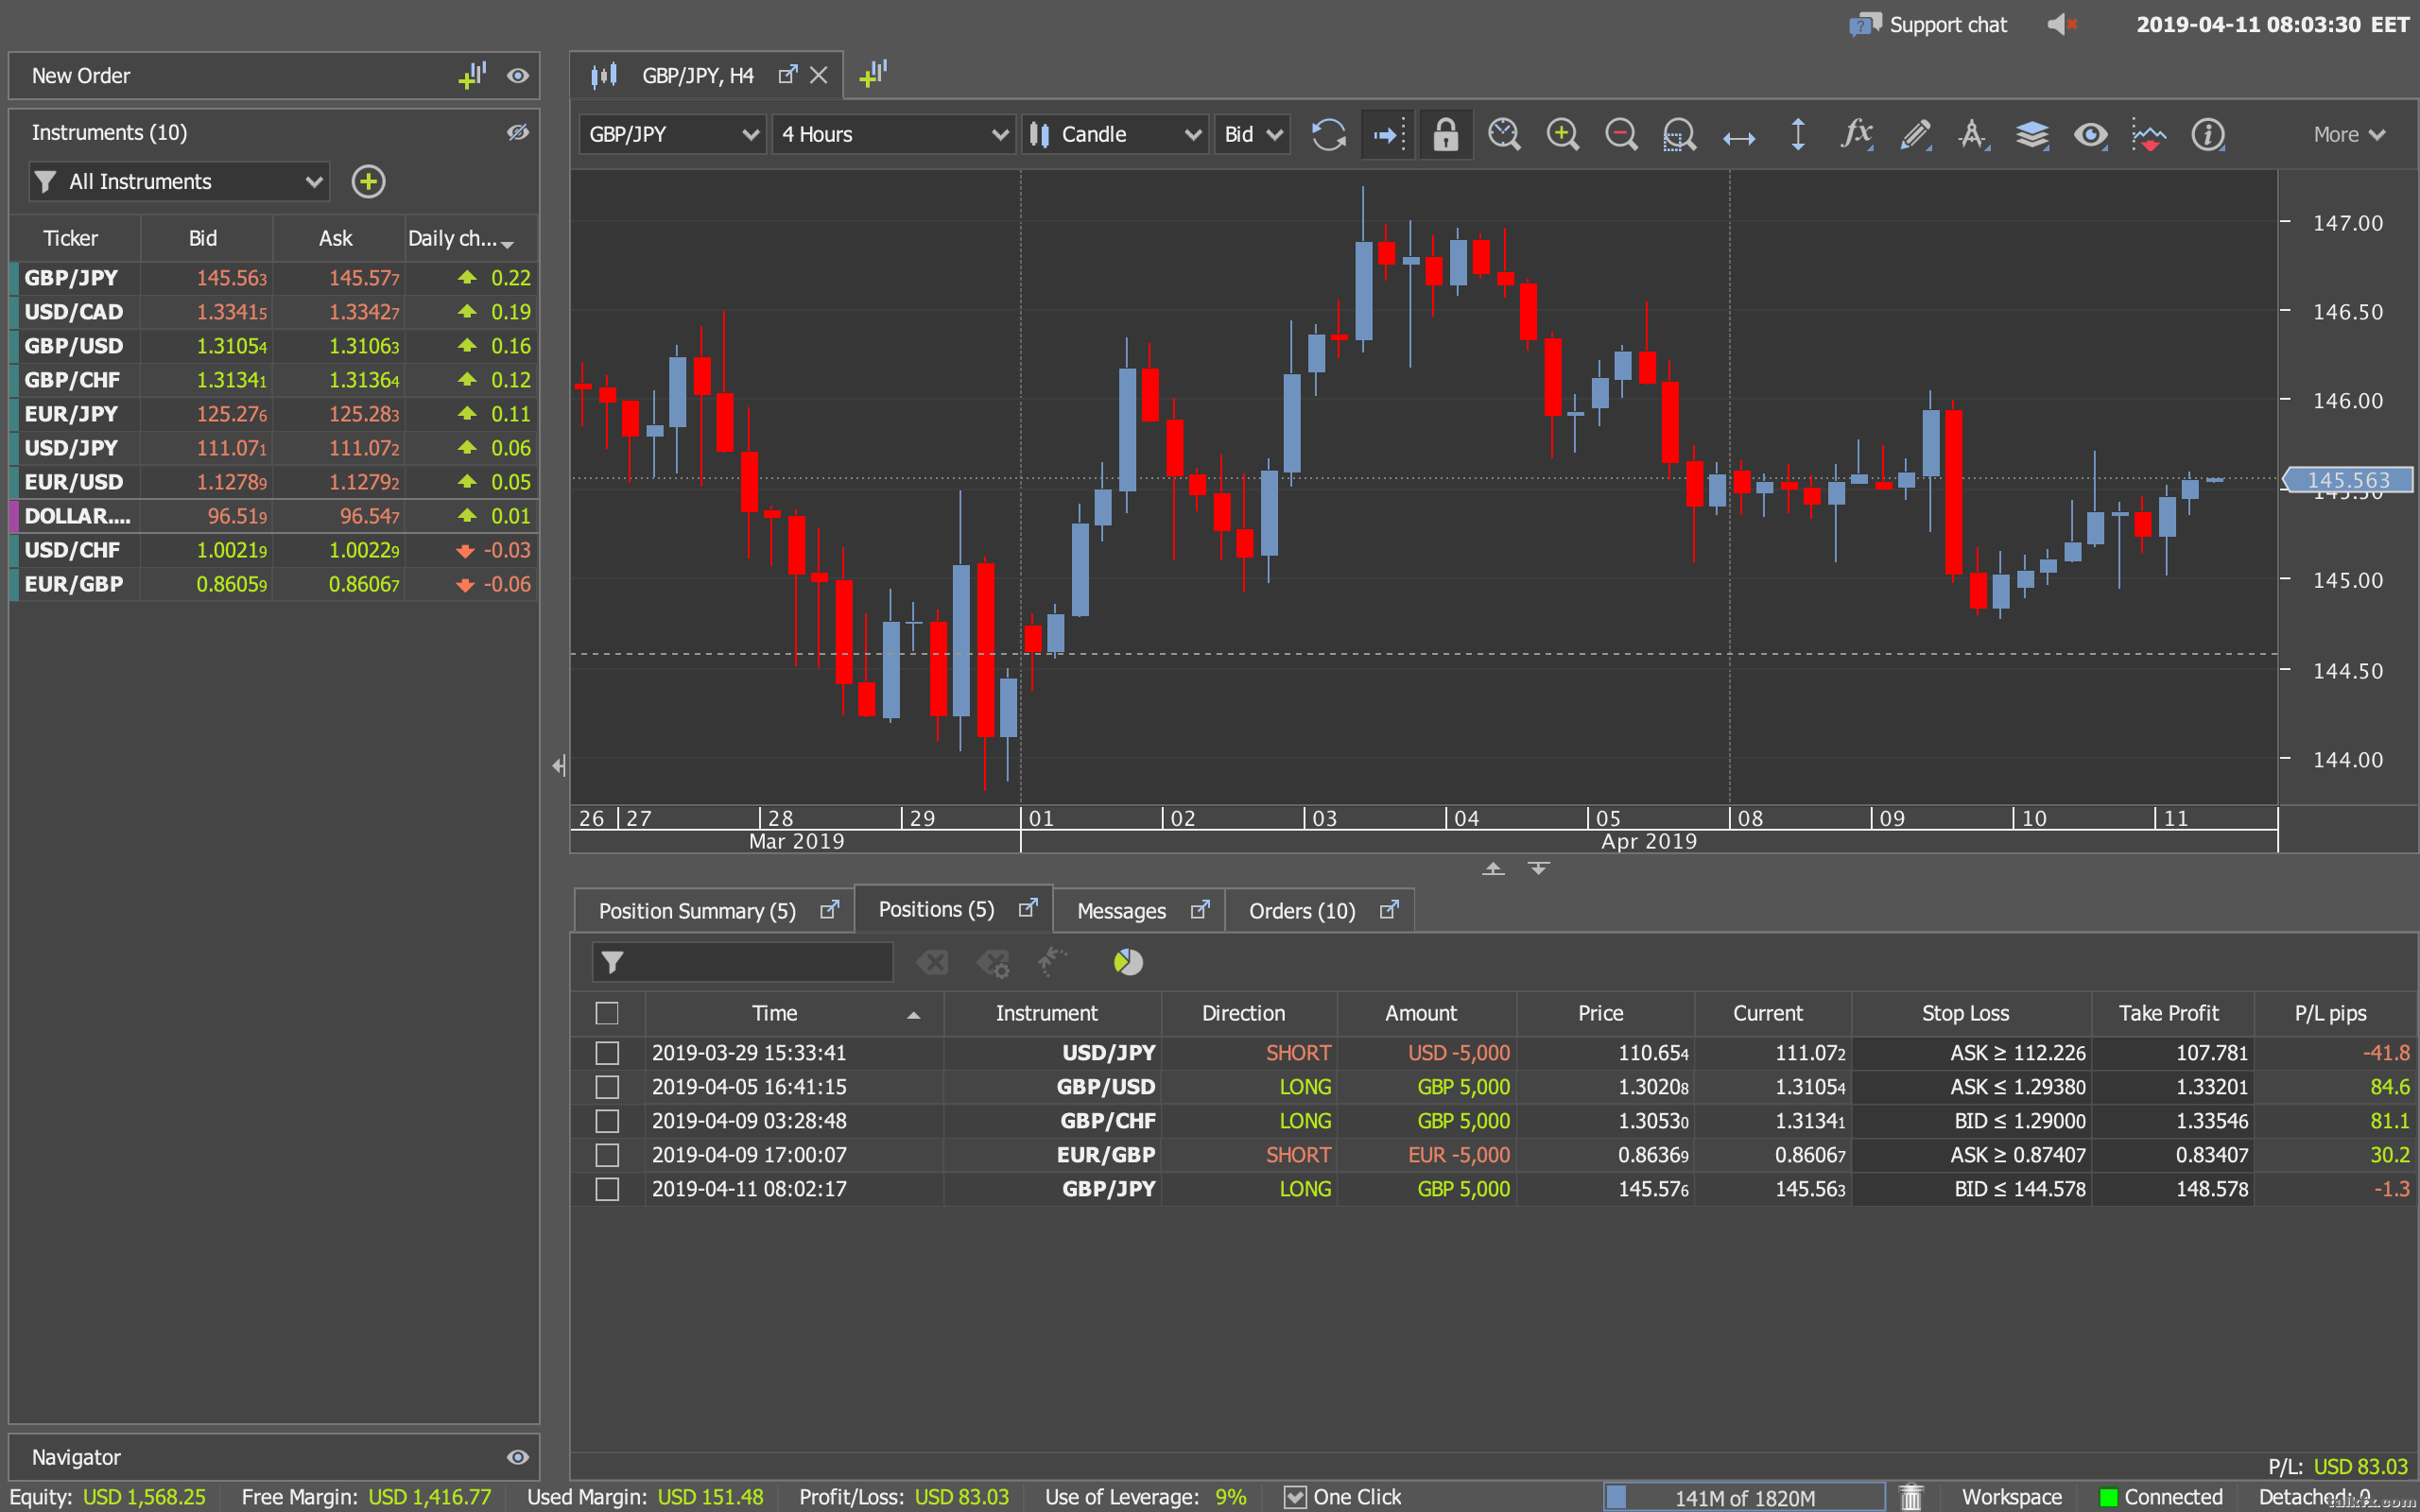The height and width of the screenshot is (1512, 2420).
Task: Click the positions filter input field
Action: [x=742, y=962]
